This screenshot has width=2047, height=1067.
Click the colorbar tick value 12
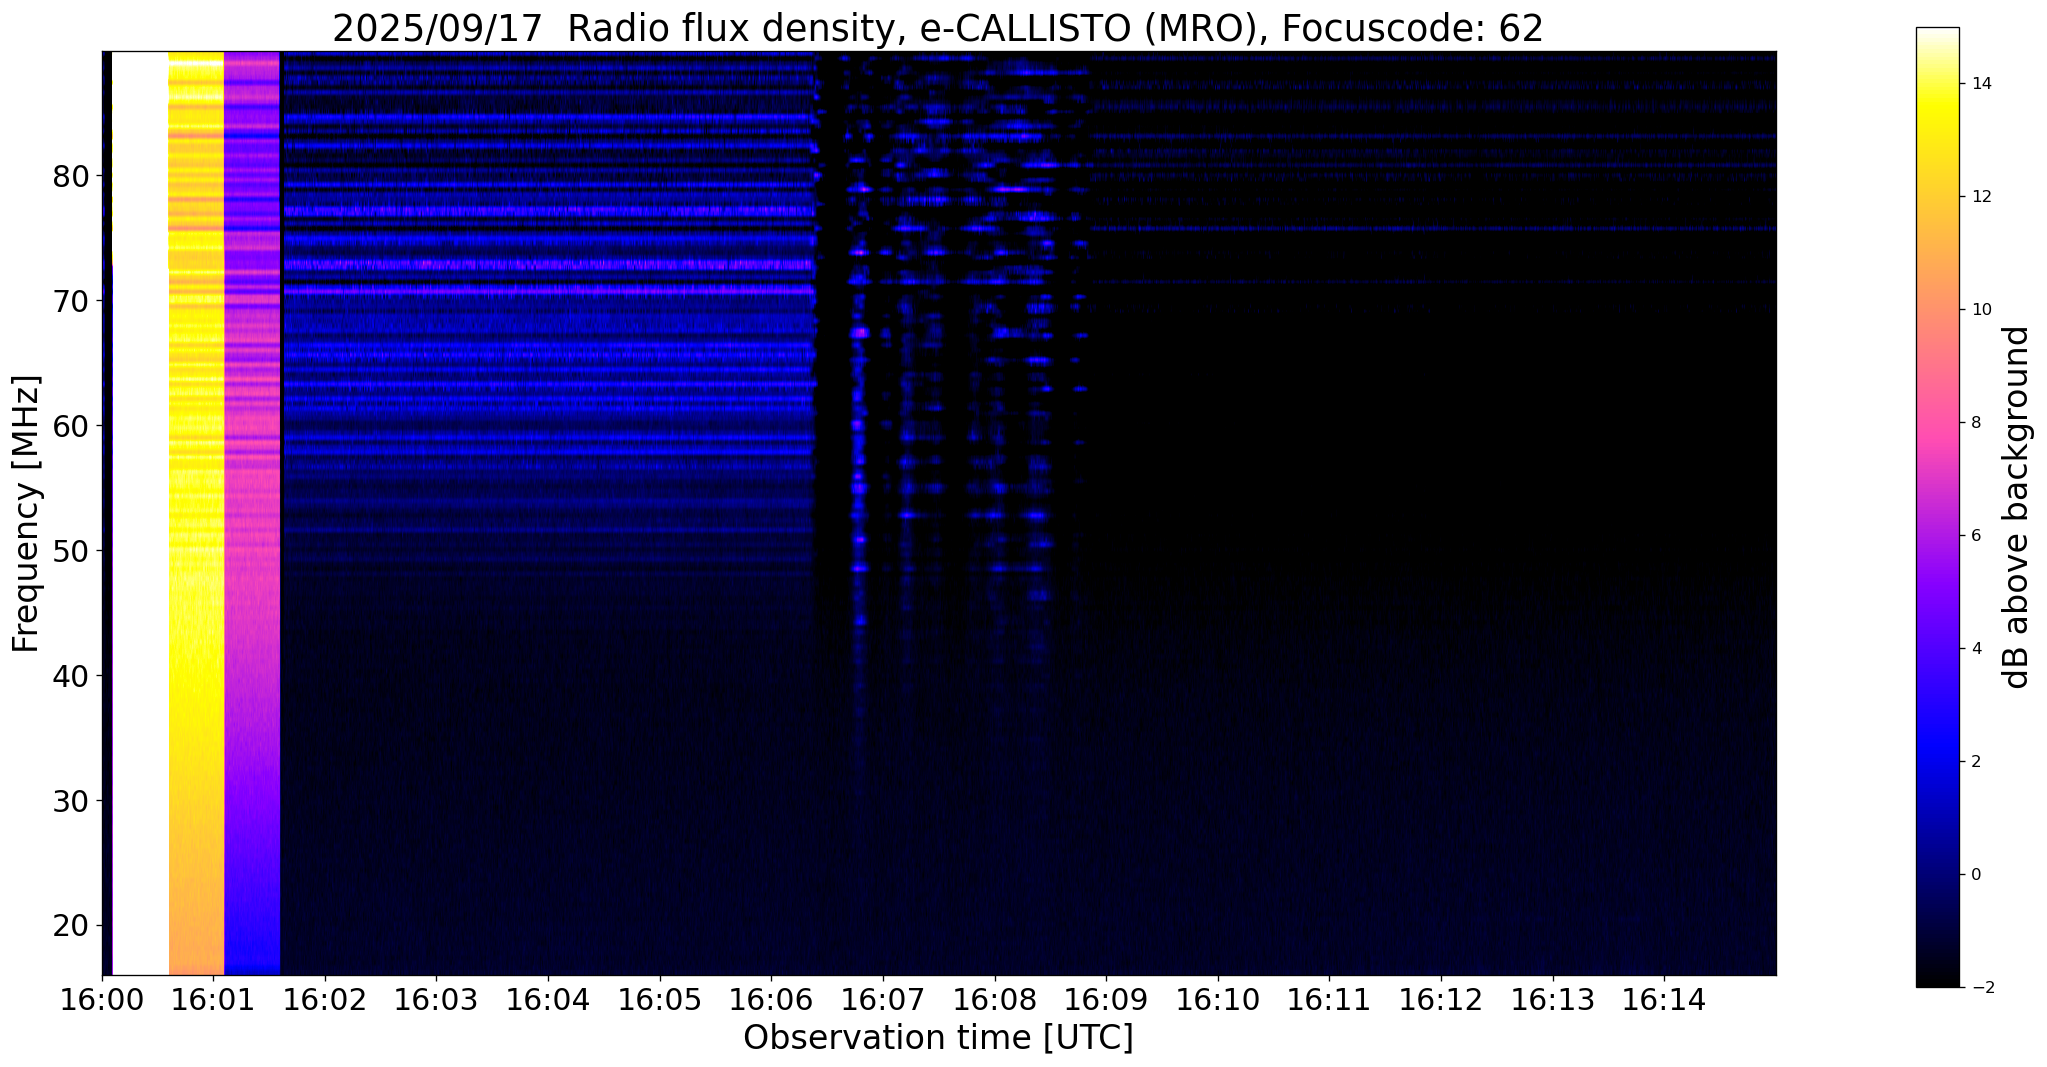point(1980,197)
